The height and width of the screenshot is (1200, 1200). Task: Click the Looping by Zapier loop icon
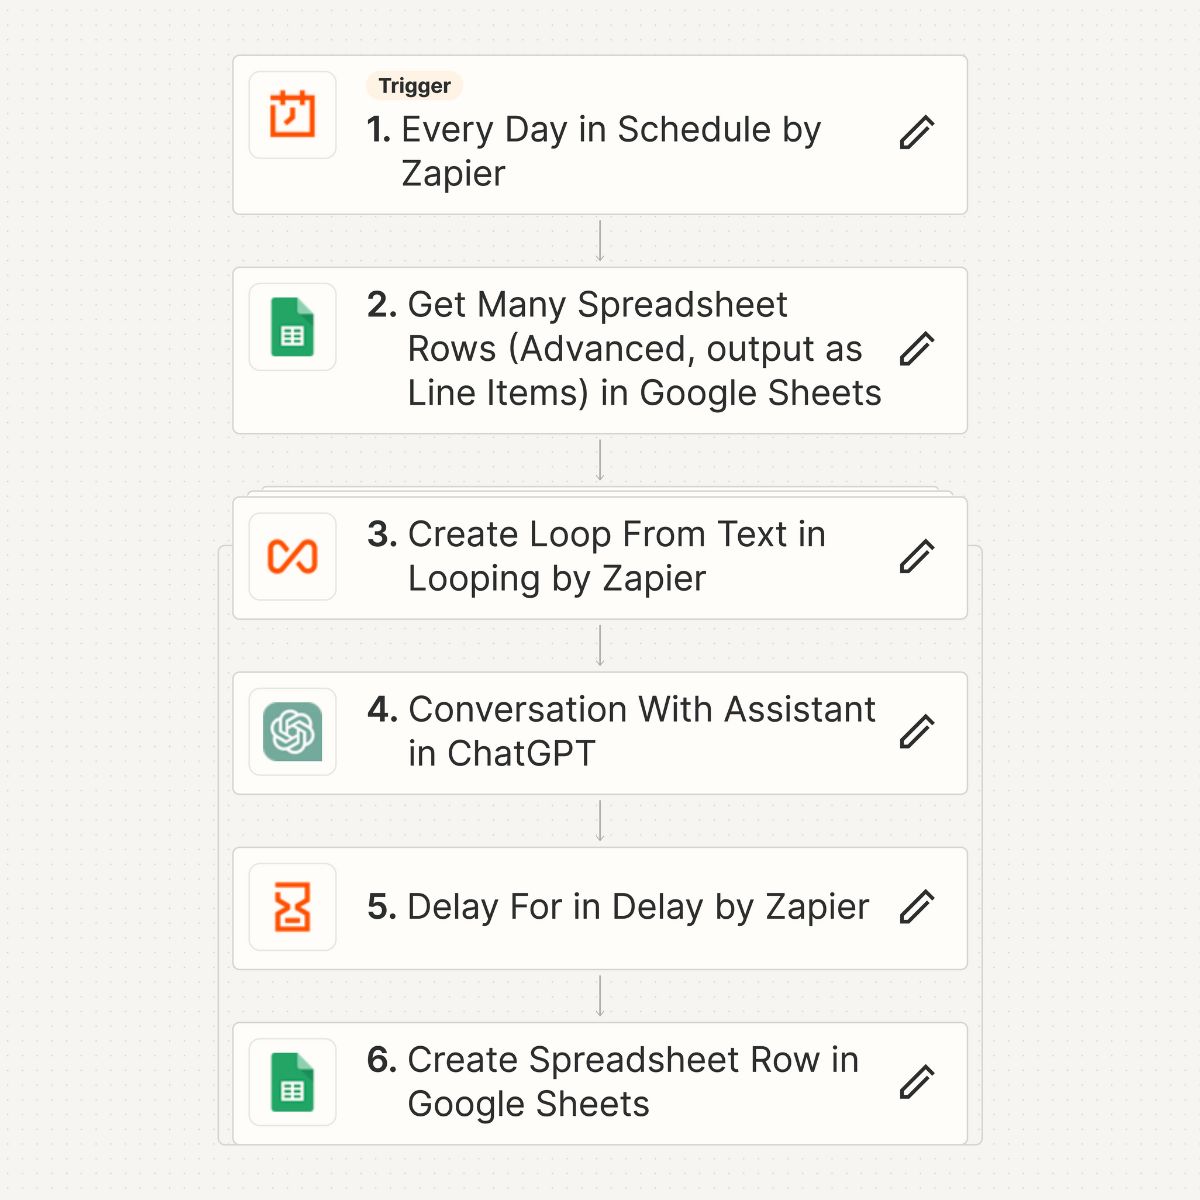click(x=292, y=557)
